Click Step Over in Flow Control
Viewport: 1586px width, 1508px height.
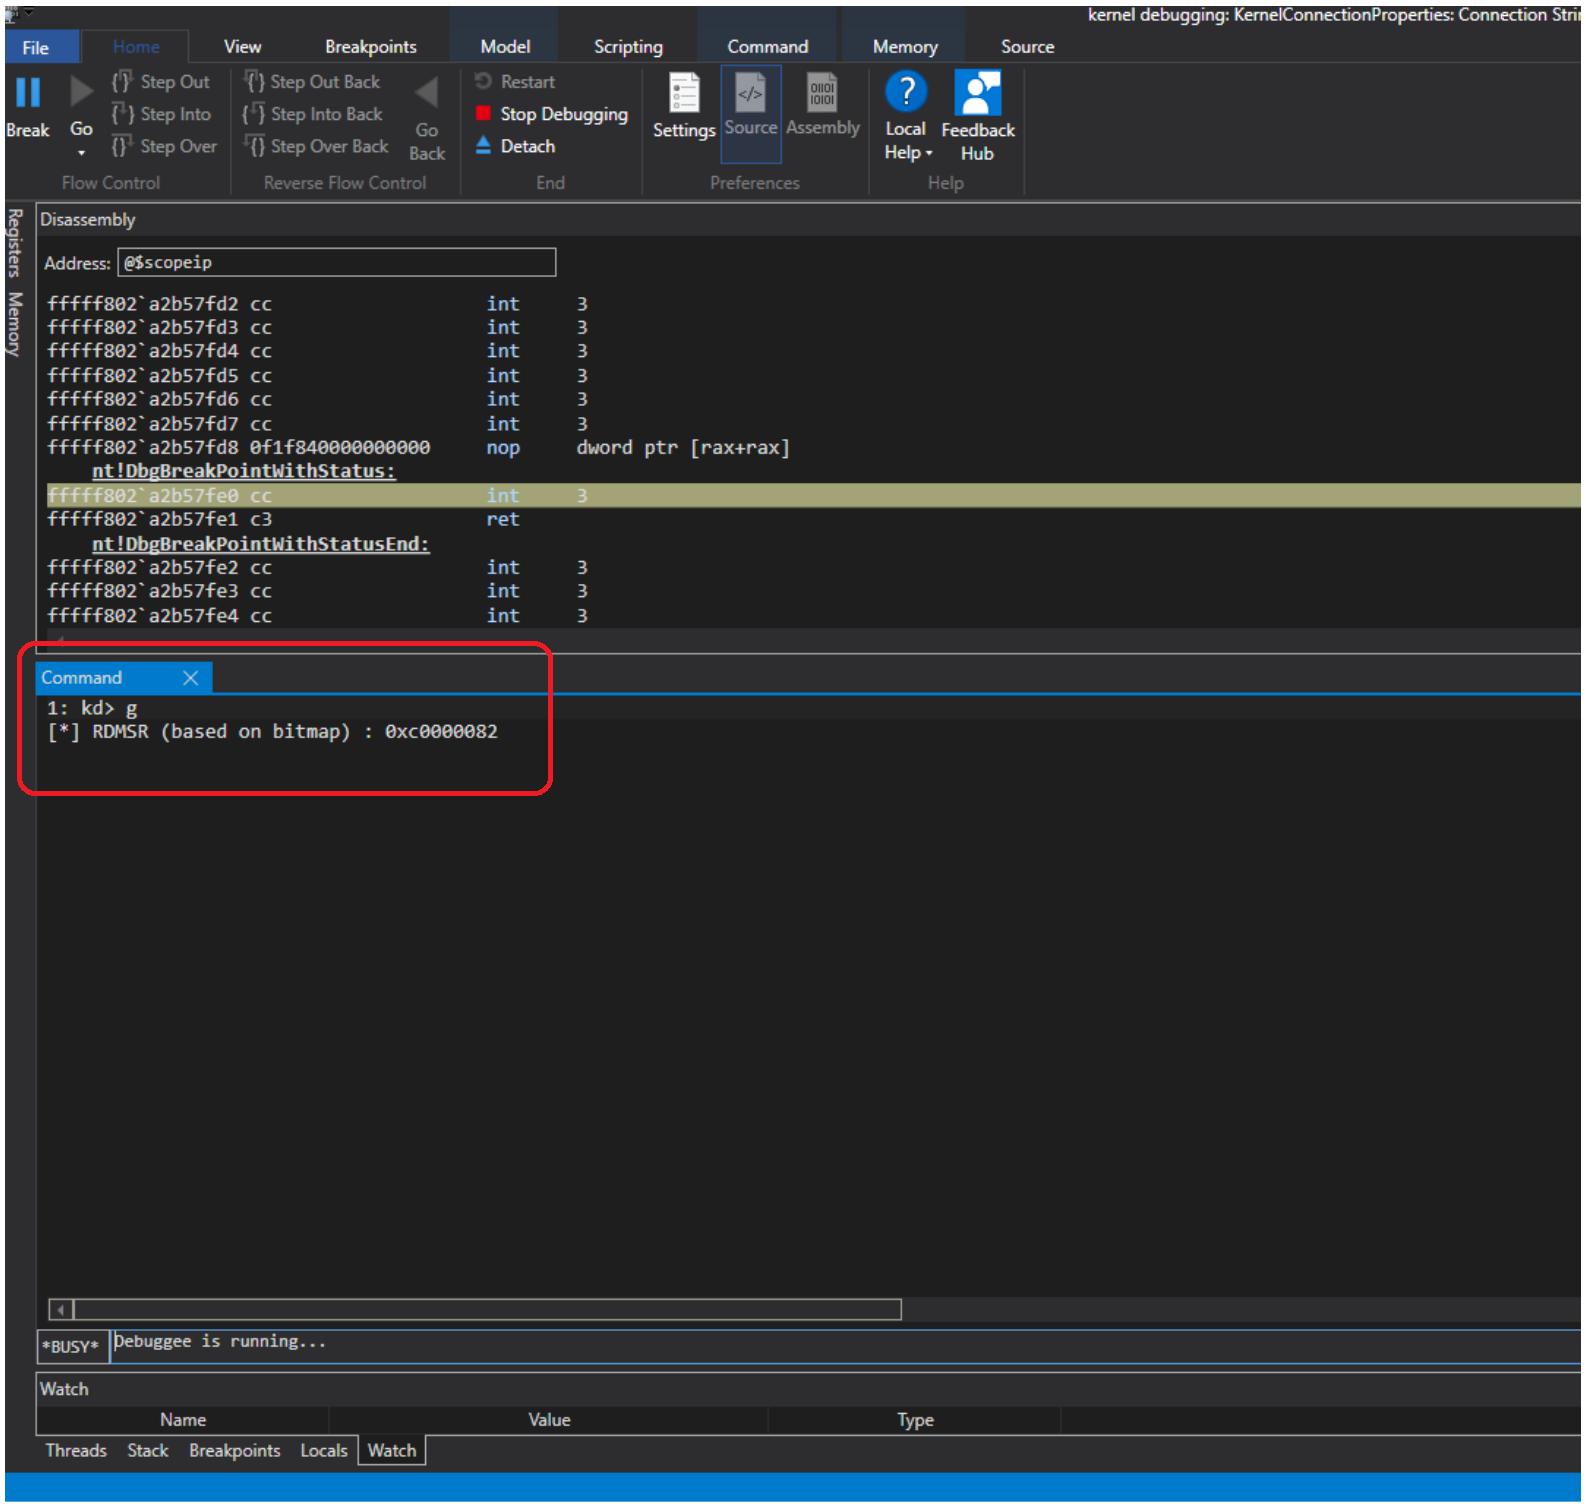point(165,146)
